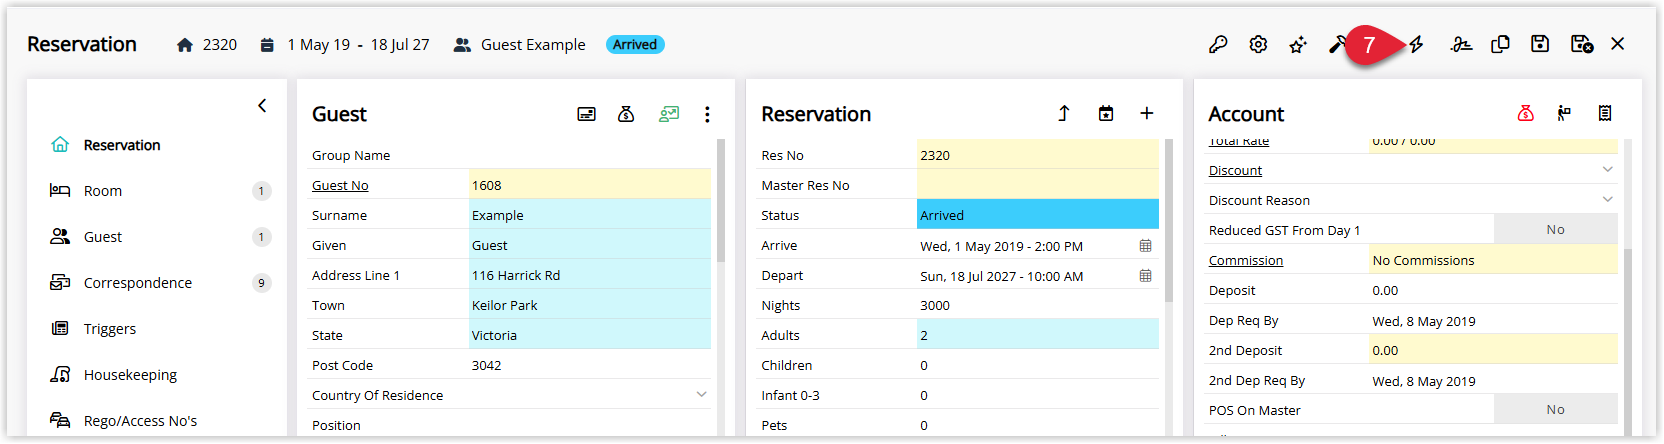This screenshot has height=444, width=1664.
Task: Click the blue Arrived Status field
Action: point(1038,215)
